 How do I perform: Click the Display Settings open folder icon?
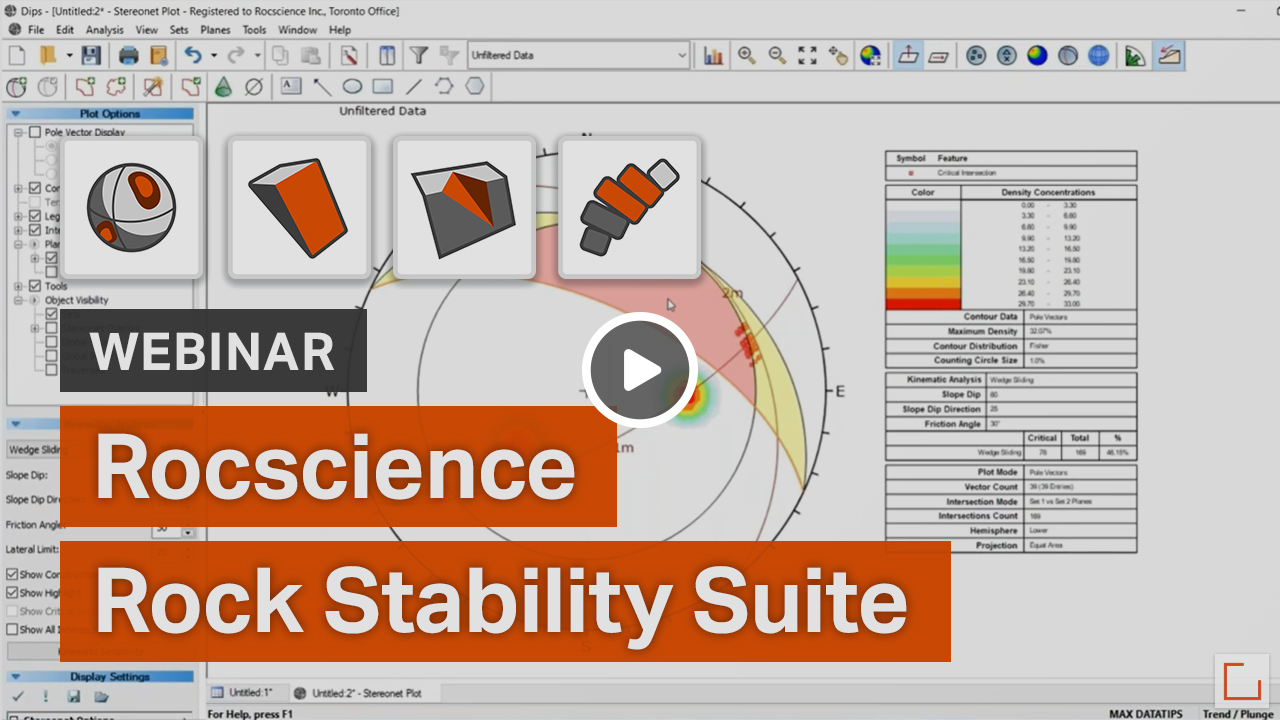[101, 696]
